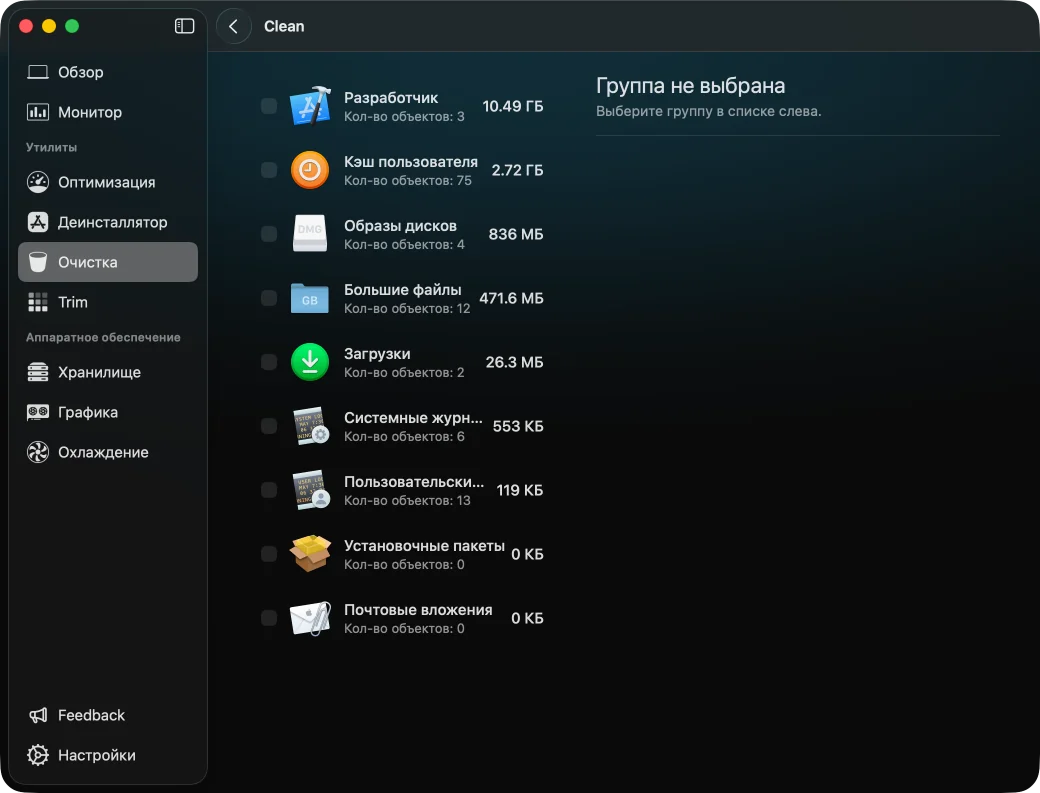Select the Большие файлы group title
Screen dimensions: 1040x793
403,290
